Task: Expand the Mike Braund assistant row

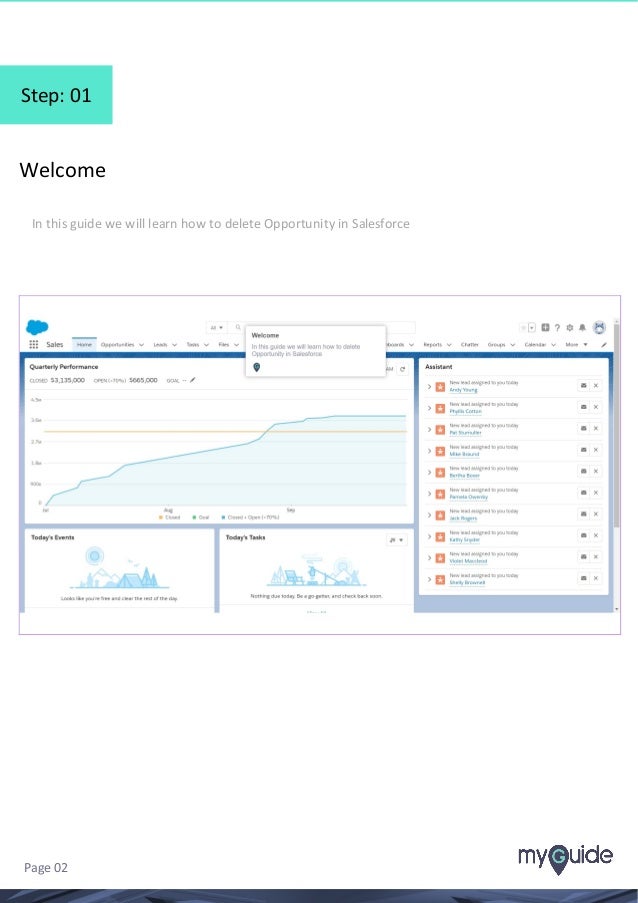Action: click(430, 451)
